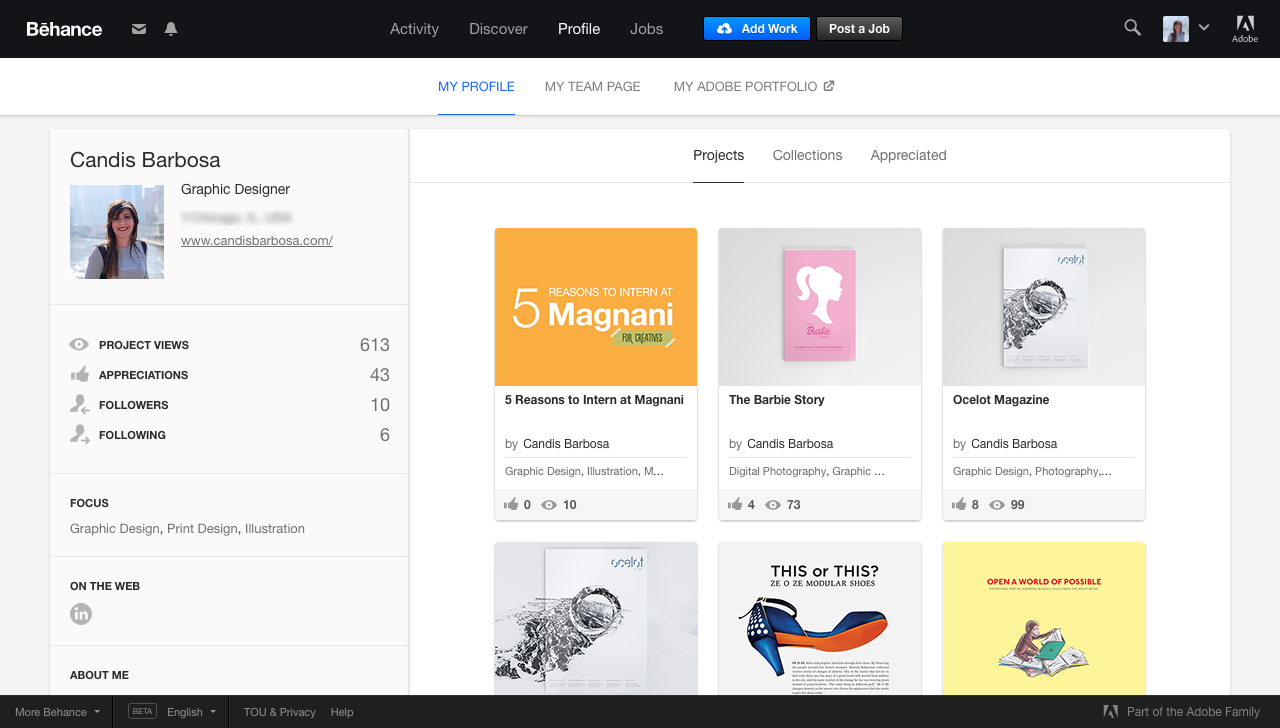Expand the More Behance dropdown
The height and width of the screenshot is (728, 1280).
click(58, 712)
